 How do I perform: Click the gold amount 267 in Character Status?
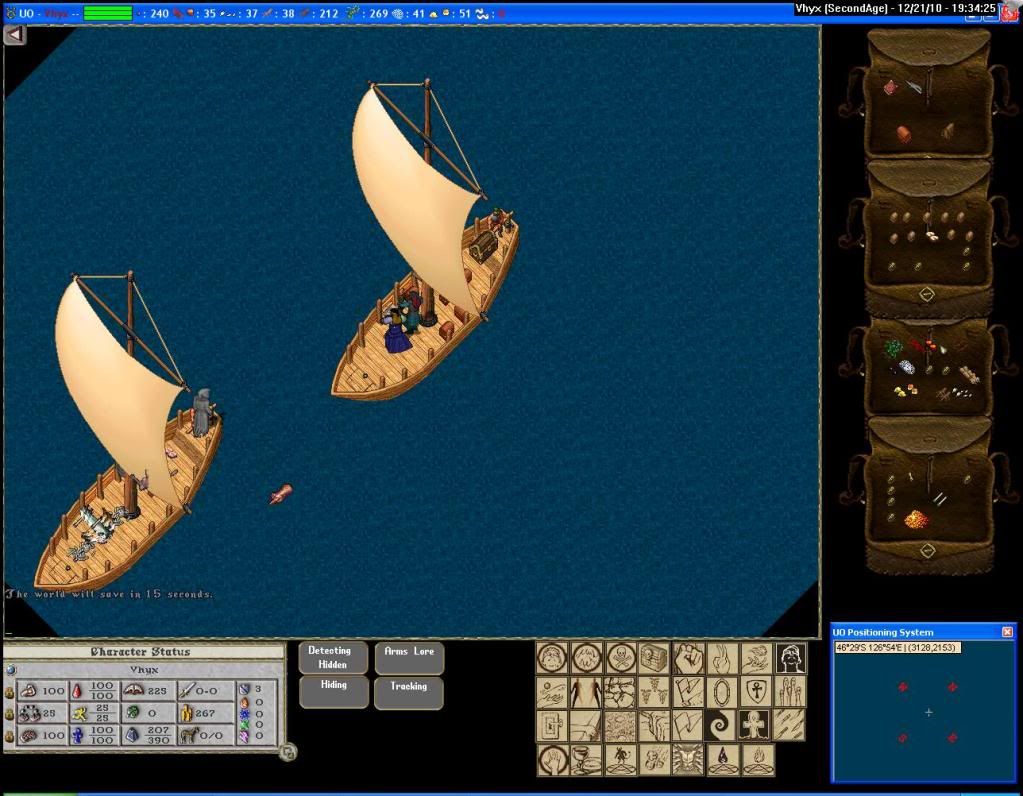[x=206, y=713]
